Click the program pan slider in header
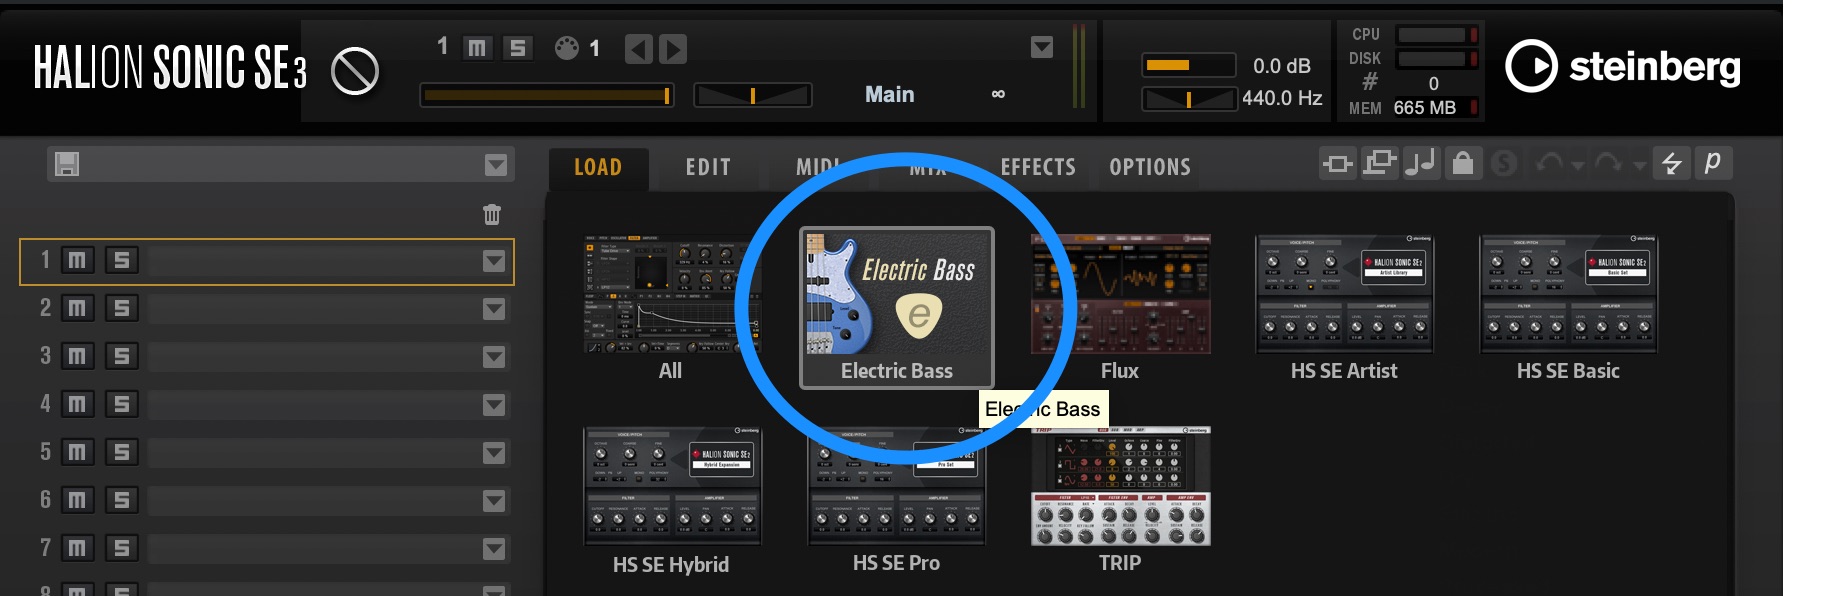The width and height of the screenshot is (1824, 596). tap(752, 95)
